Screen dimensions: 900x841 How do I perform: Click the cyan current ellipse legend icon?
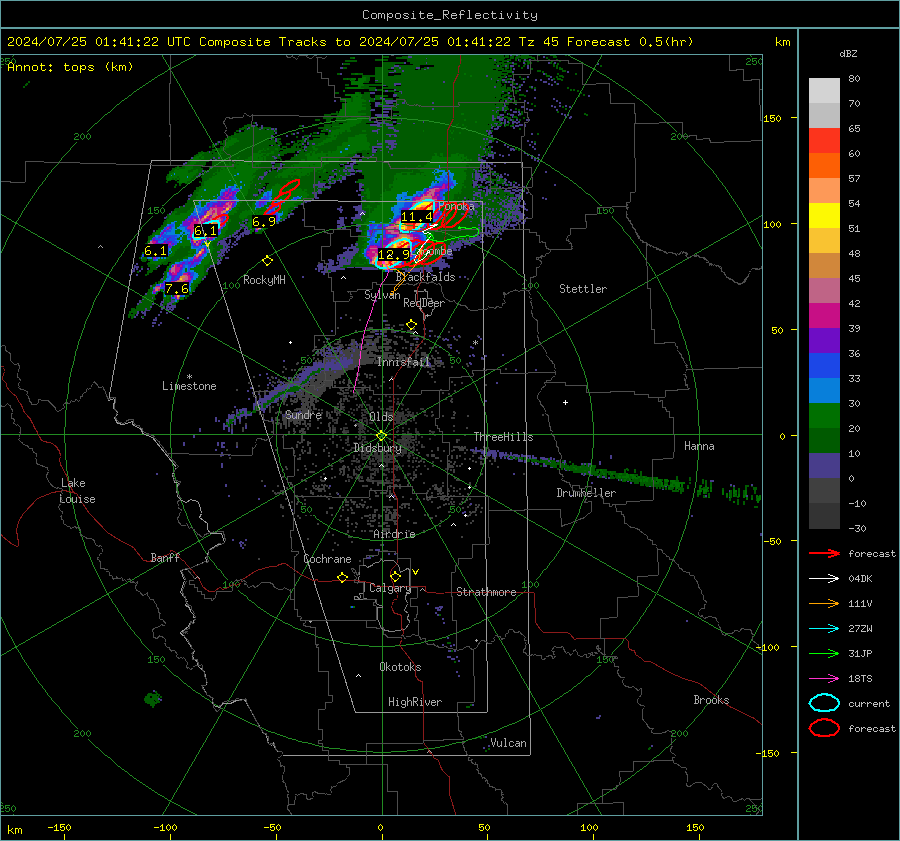(824, 703)
